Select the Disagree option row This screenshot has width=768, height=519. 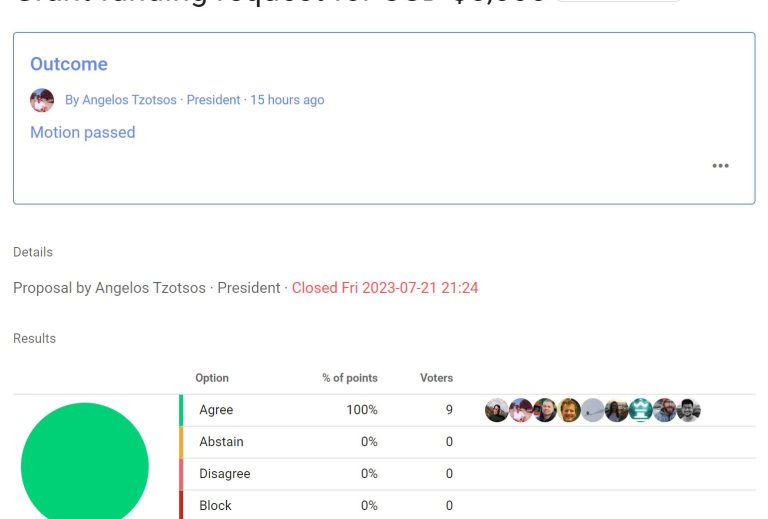[467, 473]
